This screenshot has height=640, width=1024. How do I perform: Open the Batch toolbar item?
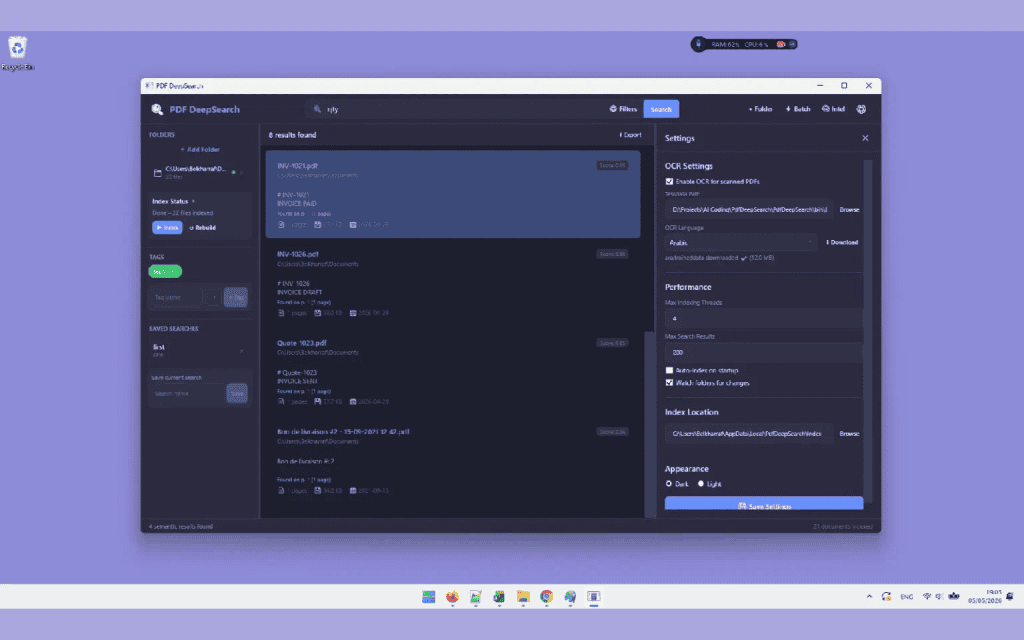pyautogui.click(x=798, y=109)
